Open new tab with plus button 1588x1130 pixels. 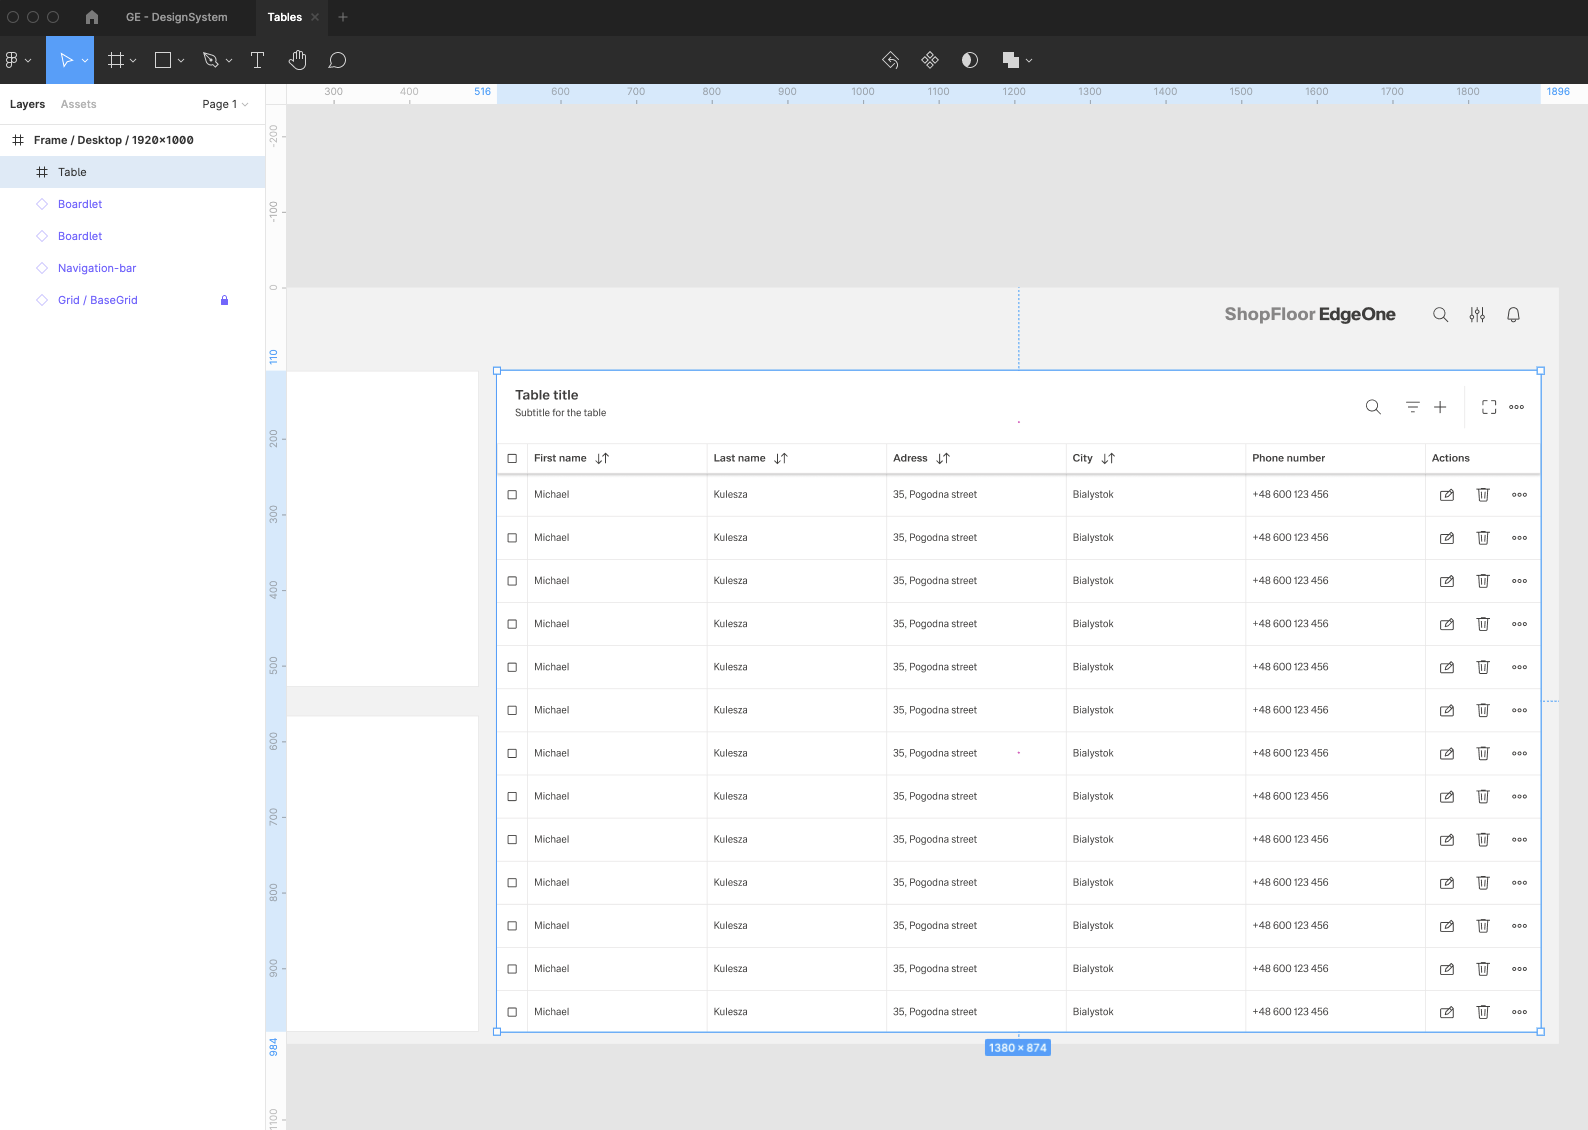[x=343, y=17]
